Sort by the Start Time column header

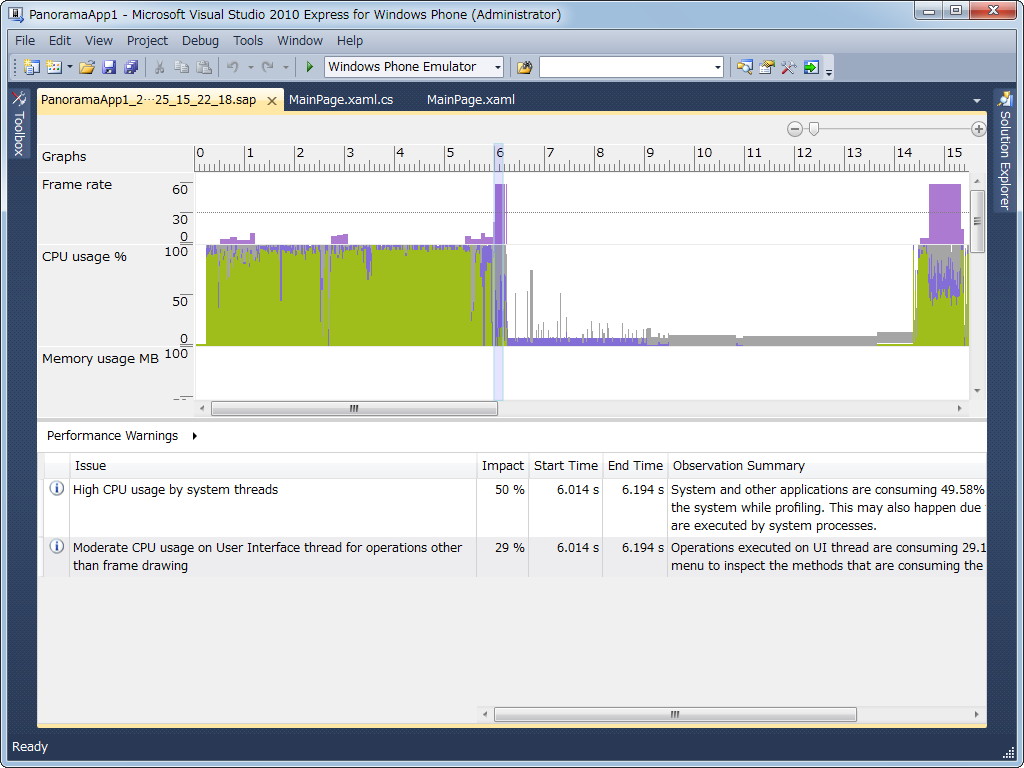coord(566,466)
